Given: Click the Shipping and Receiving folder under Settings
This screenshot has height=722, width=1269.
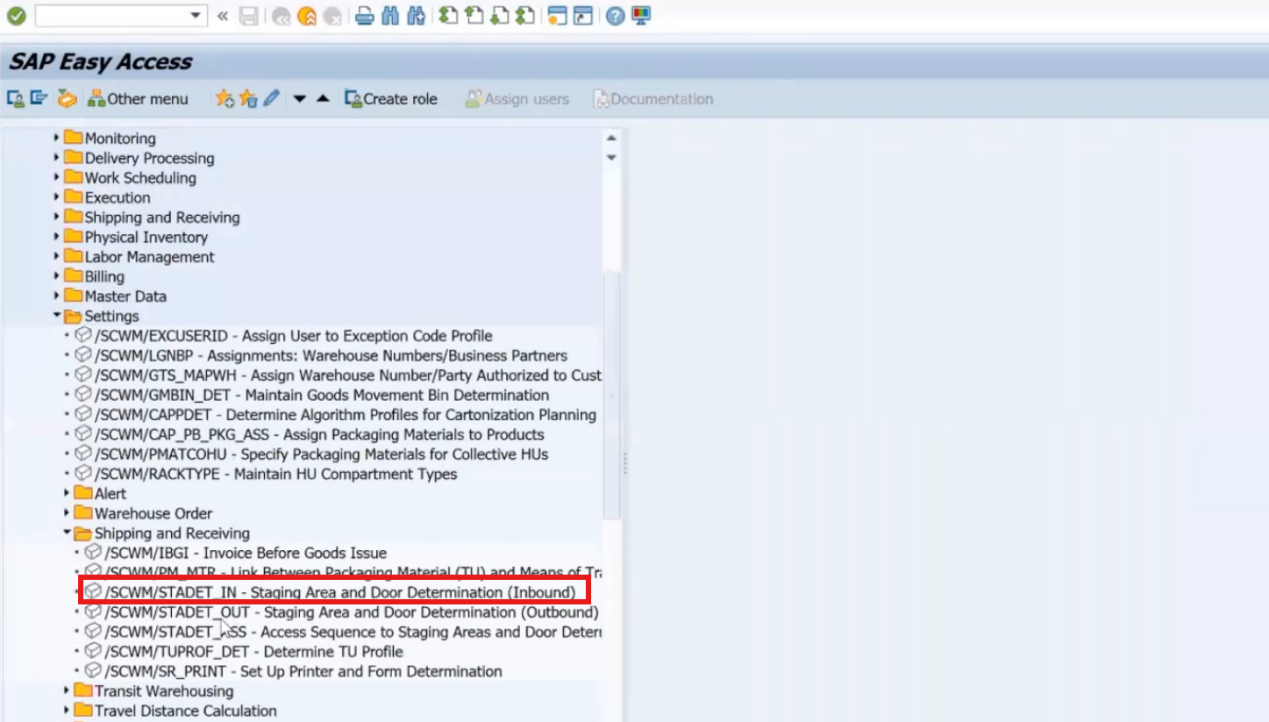Looking at the screenshot, I should 162,533.
